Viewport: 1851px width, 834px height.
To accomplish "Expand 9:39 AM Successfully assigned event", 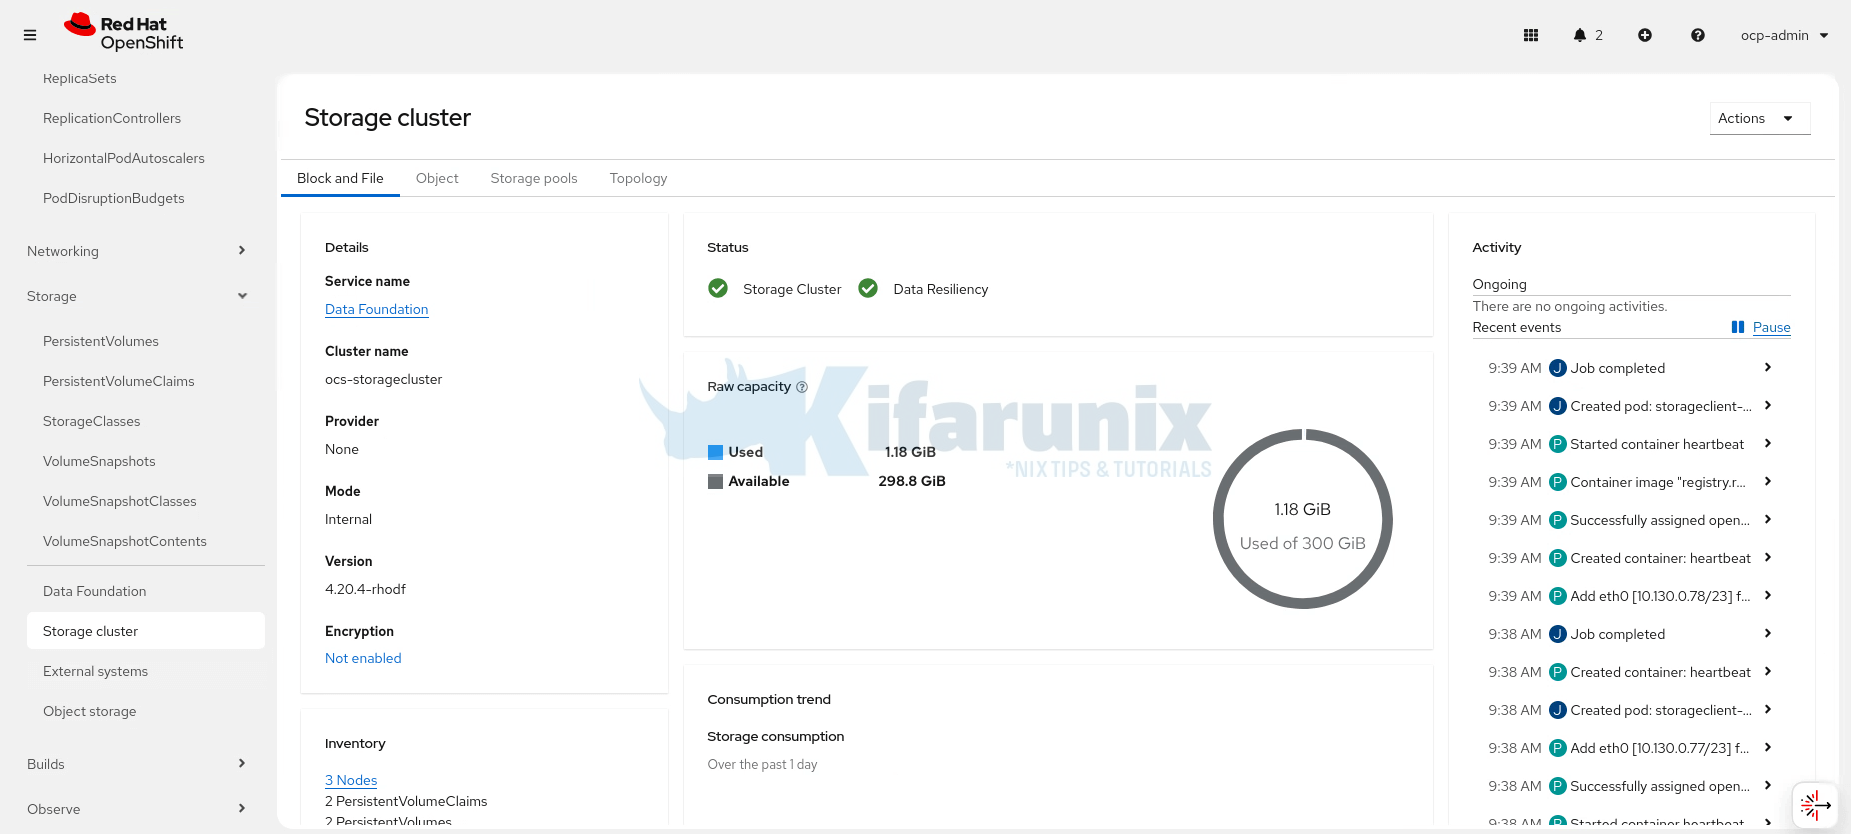I will tap(1768, 519).
